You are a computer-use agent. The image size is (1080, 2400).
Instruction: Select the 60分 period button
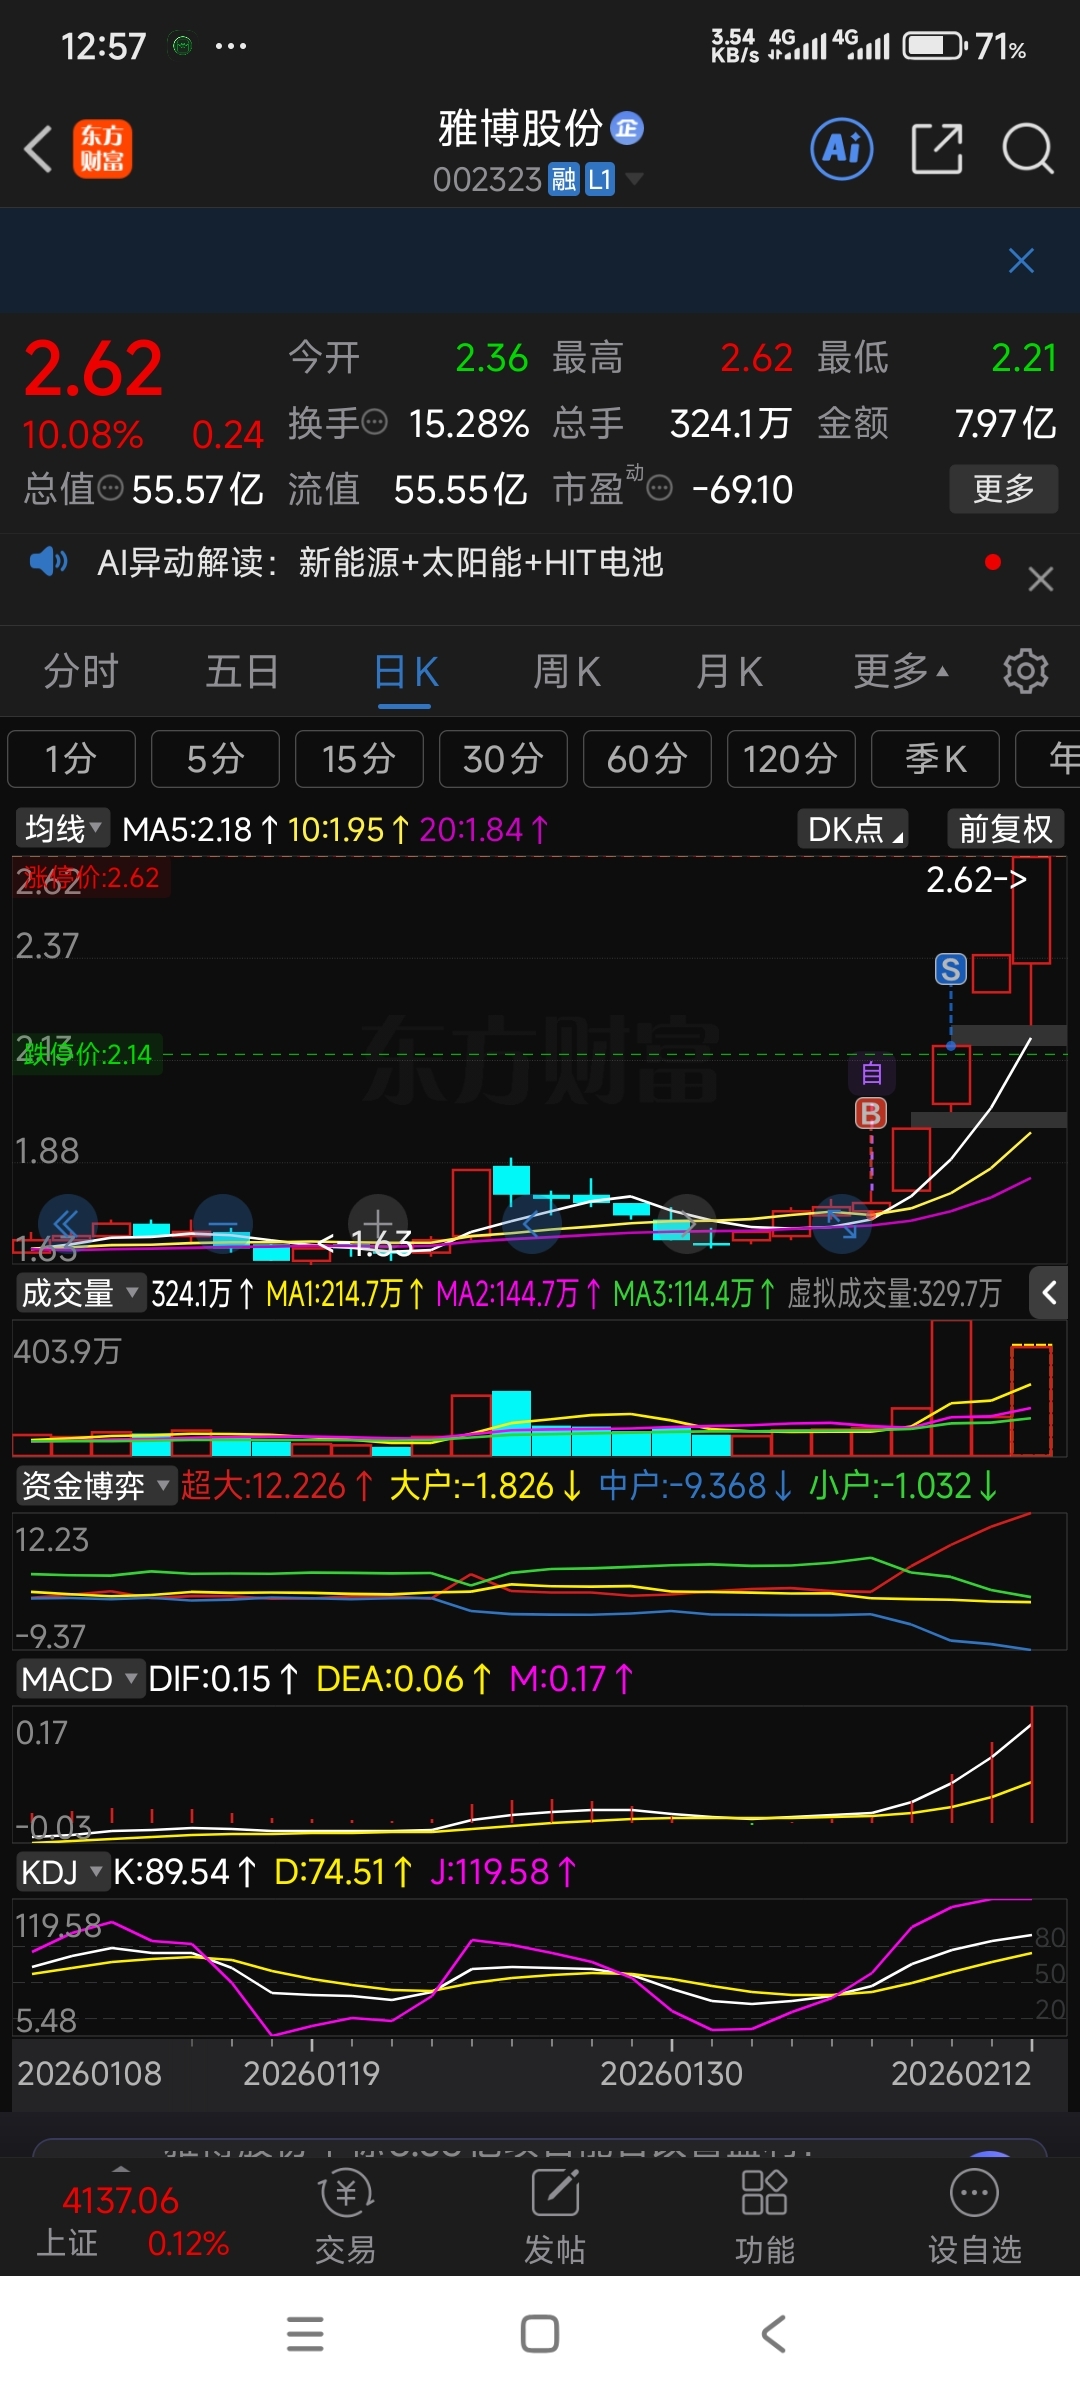(647, 759)
